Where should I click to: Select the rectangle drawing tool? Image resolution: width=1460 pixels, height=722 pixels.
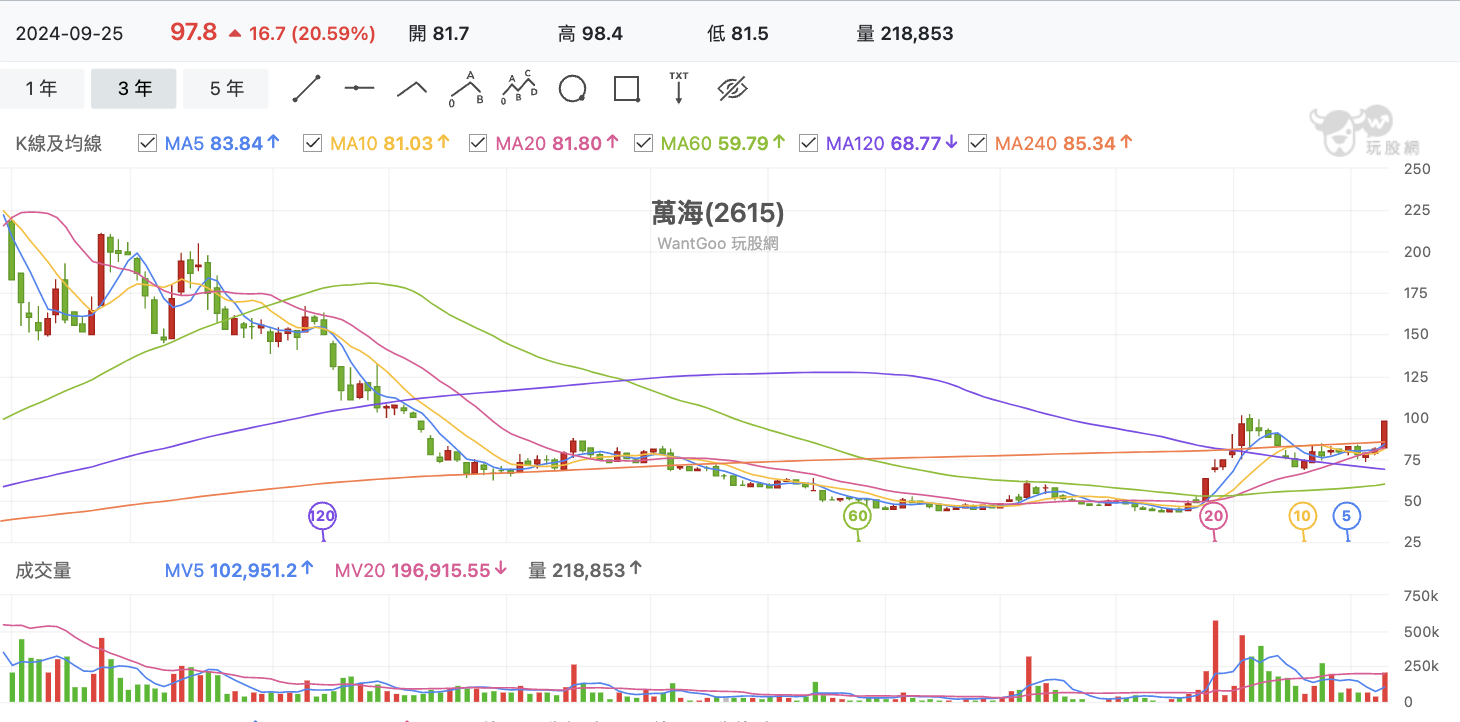pos(626,89)
